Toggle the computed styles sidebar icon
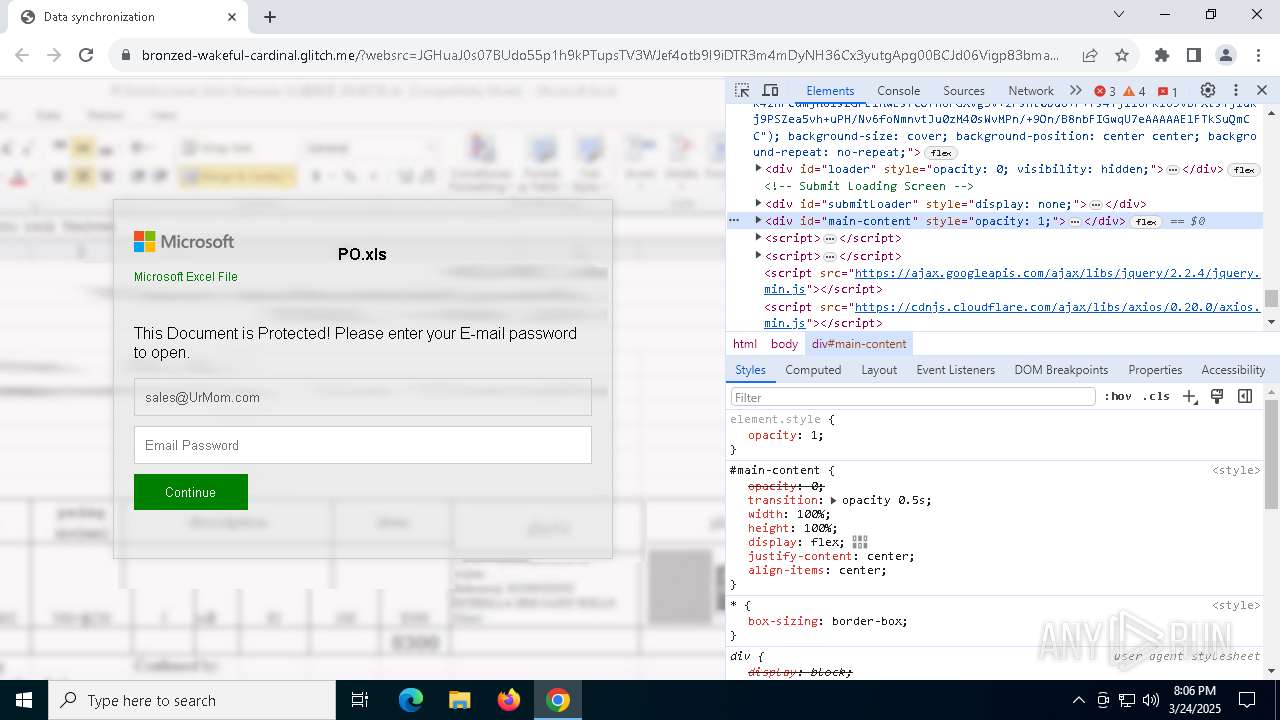Screen dimensions: 1280x720 point(1245,397)
